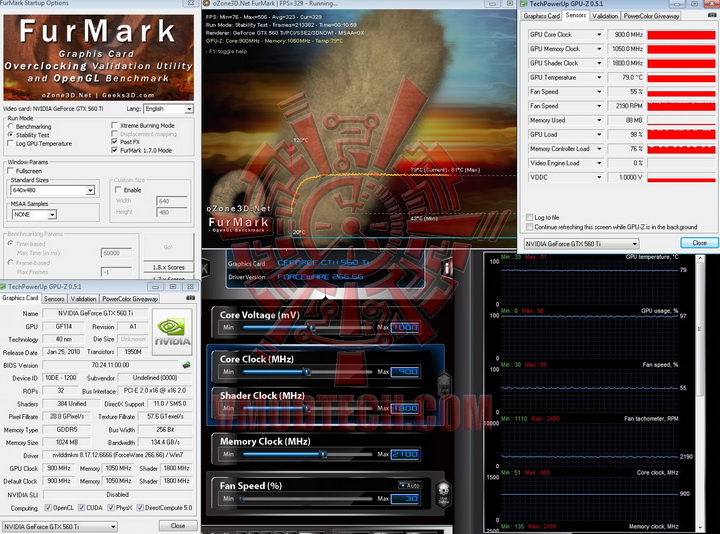Screen dimensions: 720x534
Task: Check Enable under Custom Size
Action: pos(118,190)
